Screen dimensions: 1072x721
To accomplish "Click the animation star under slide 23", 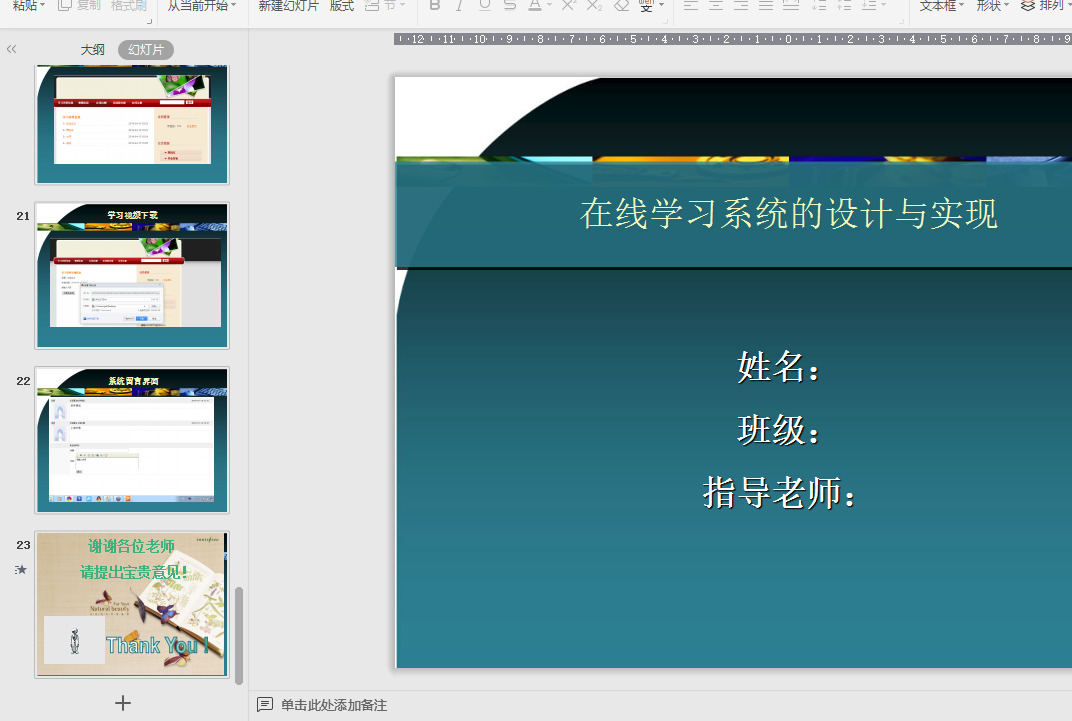I will [x=21, y=569].
